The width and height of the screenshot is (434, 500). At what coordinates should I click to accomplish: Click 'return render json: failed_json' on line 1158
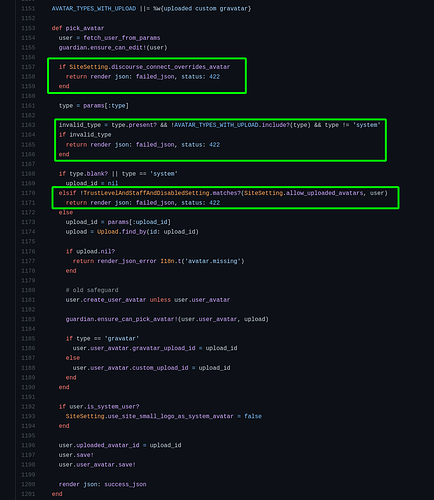(x=120, y=77)
